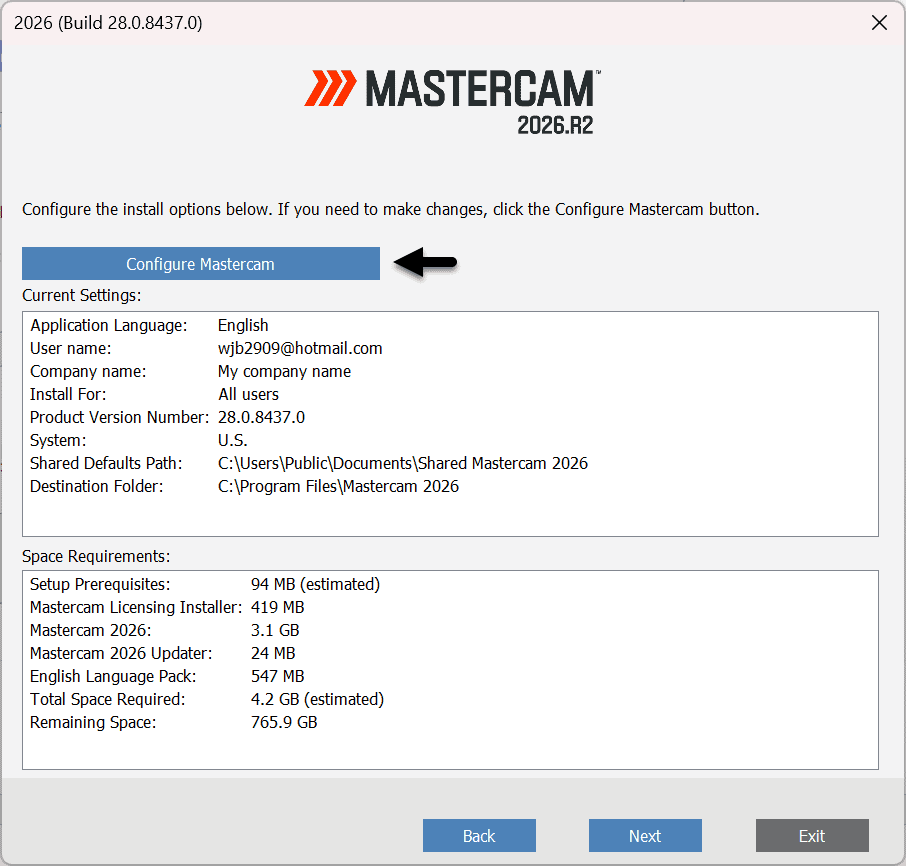Click the 'Mastercam Licensing Installer:' label
The image size is (906, 866).
point(136,607)
